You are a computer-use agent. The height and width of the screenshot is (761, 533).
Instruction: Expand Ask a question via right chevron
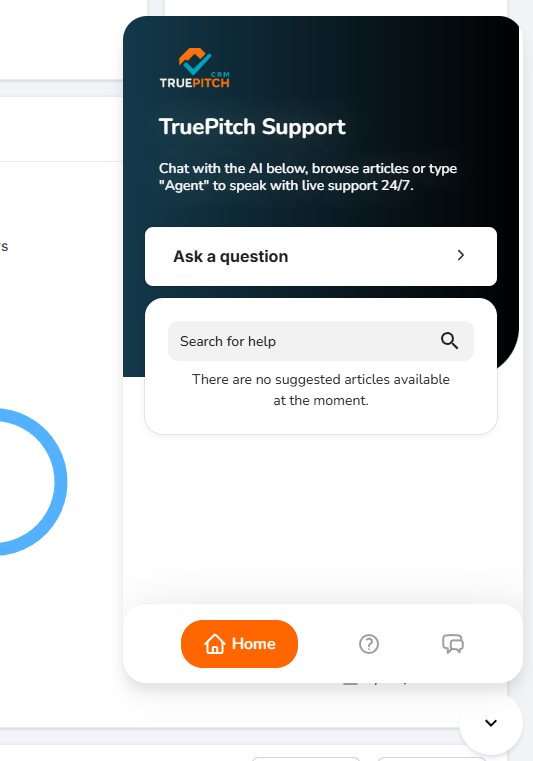[461, 255]
